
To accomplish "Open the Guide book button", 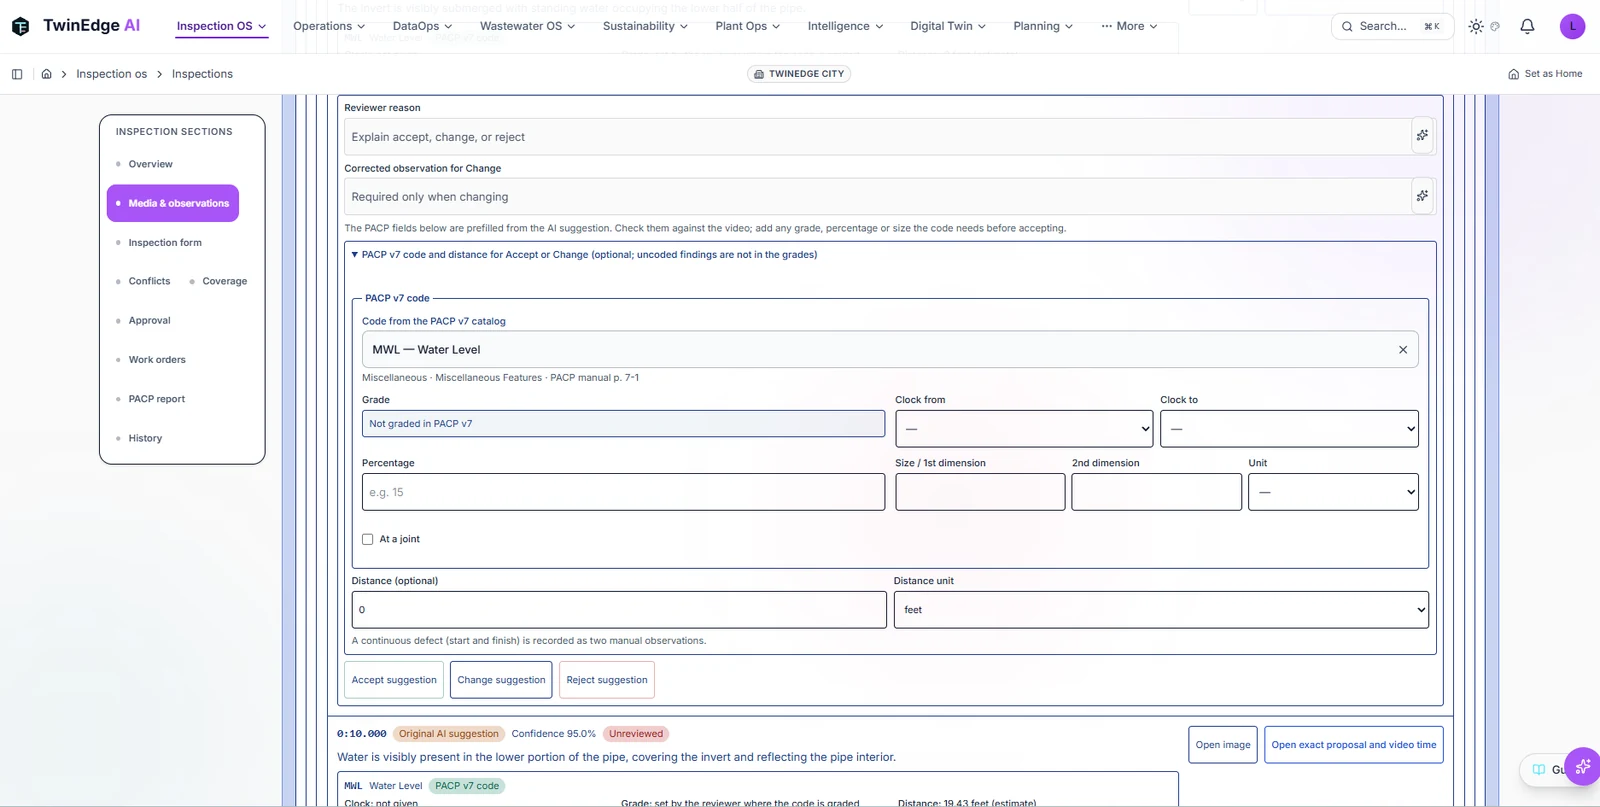I will [x=1546, y=769].
